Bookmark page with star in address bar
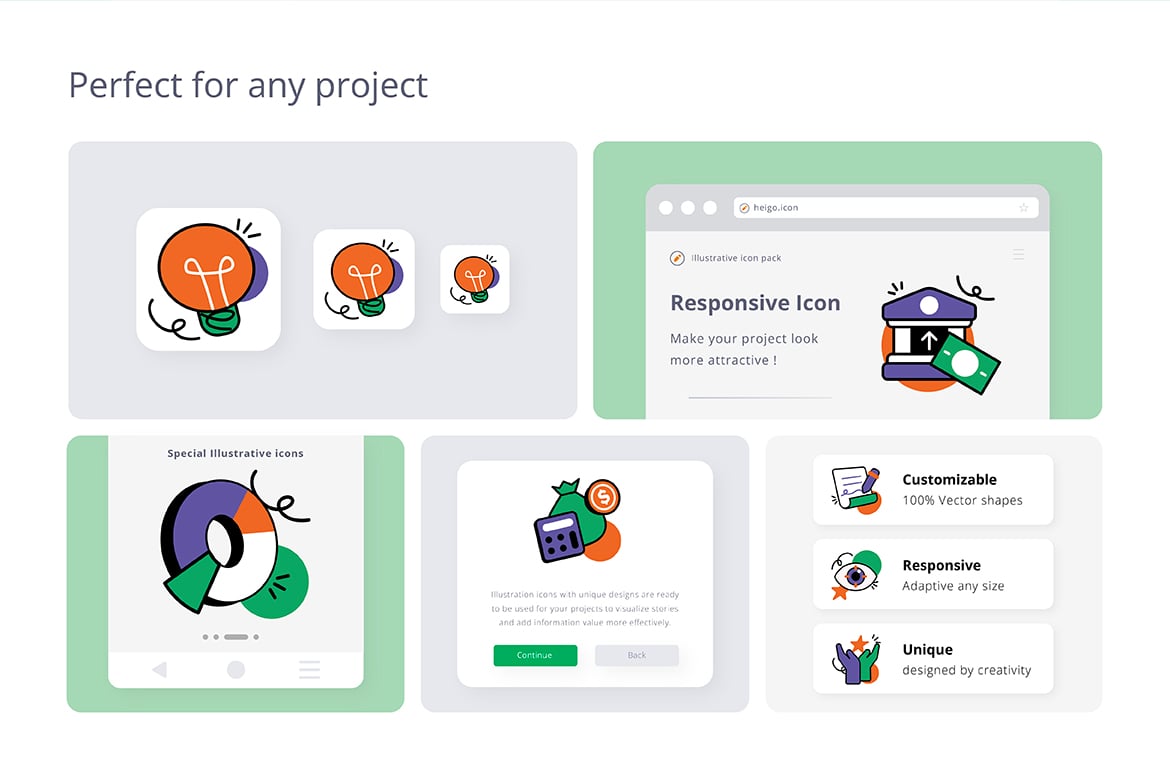This screenshot has width=1170, height=780. 1024,208
